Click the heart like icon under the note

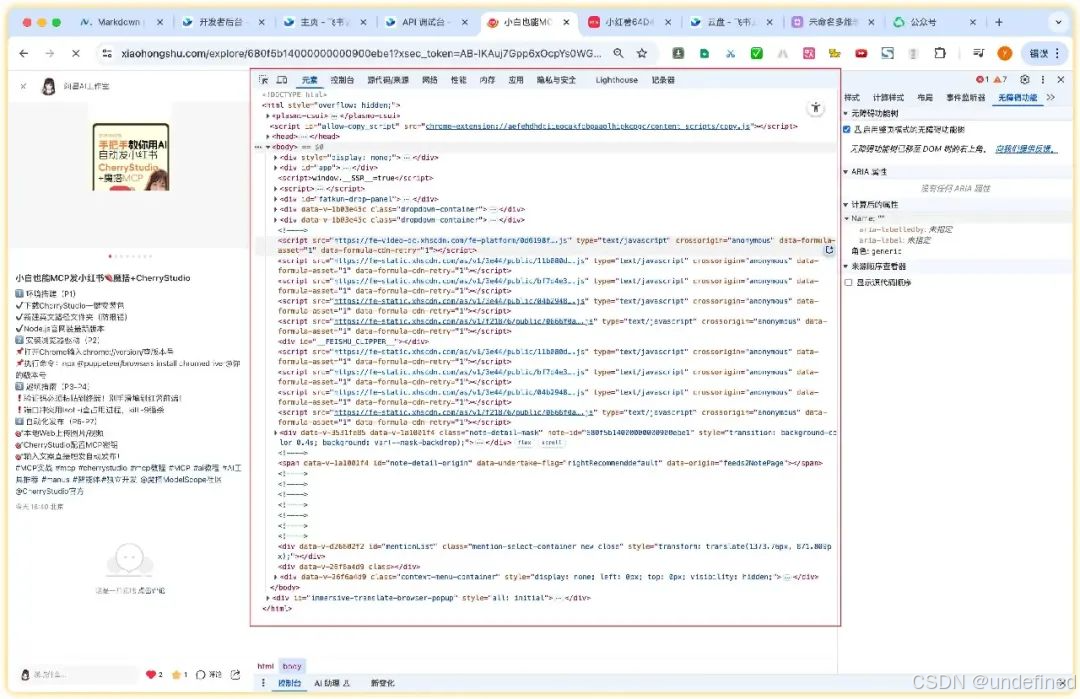151,675
